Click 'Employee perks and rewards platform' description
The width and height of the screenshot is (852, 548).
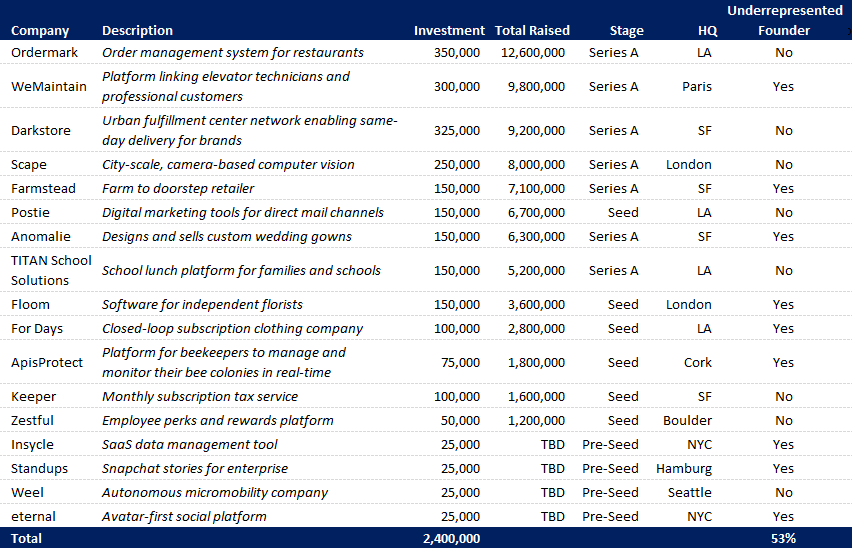(218, 420)
